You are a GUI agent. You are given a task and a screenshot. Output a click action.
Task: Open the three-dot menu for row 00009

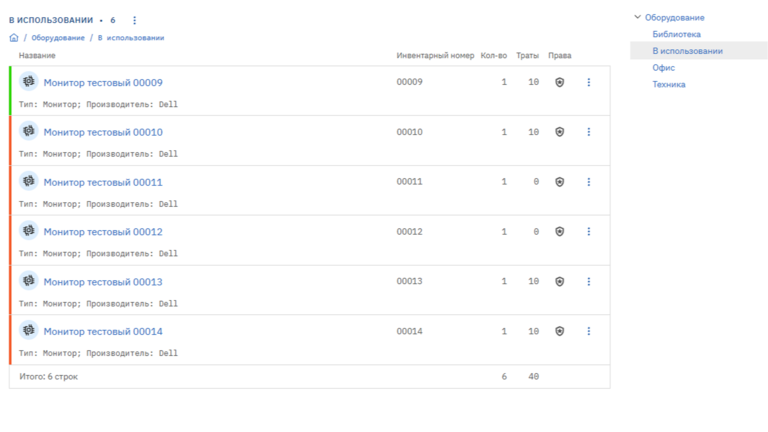pyautogui.click(x=589, y=82)
